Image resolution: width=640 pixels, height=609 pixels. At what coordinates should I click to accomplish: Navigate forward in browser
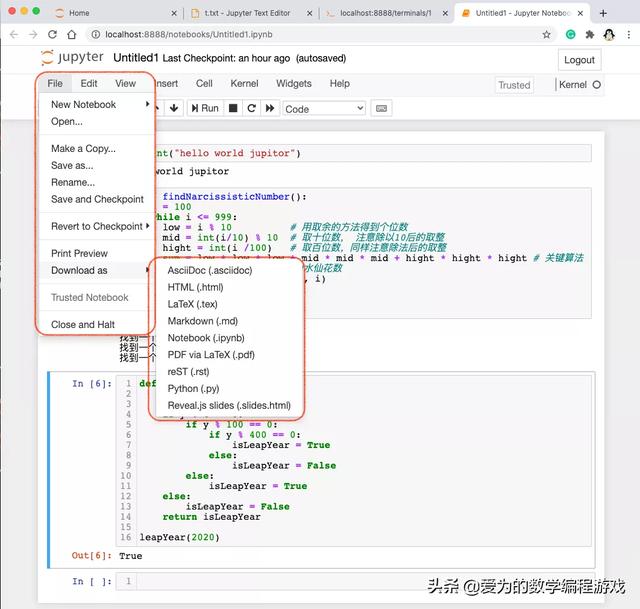(33, 35)
